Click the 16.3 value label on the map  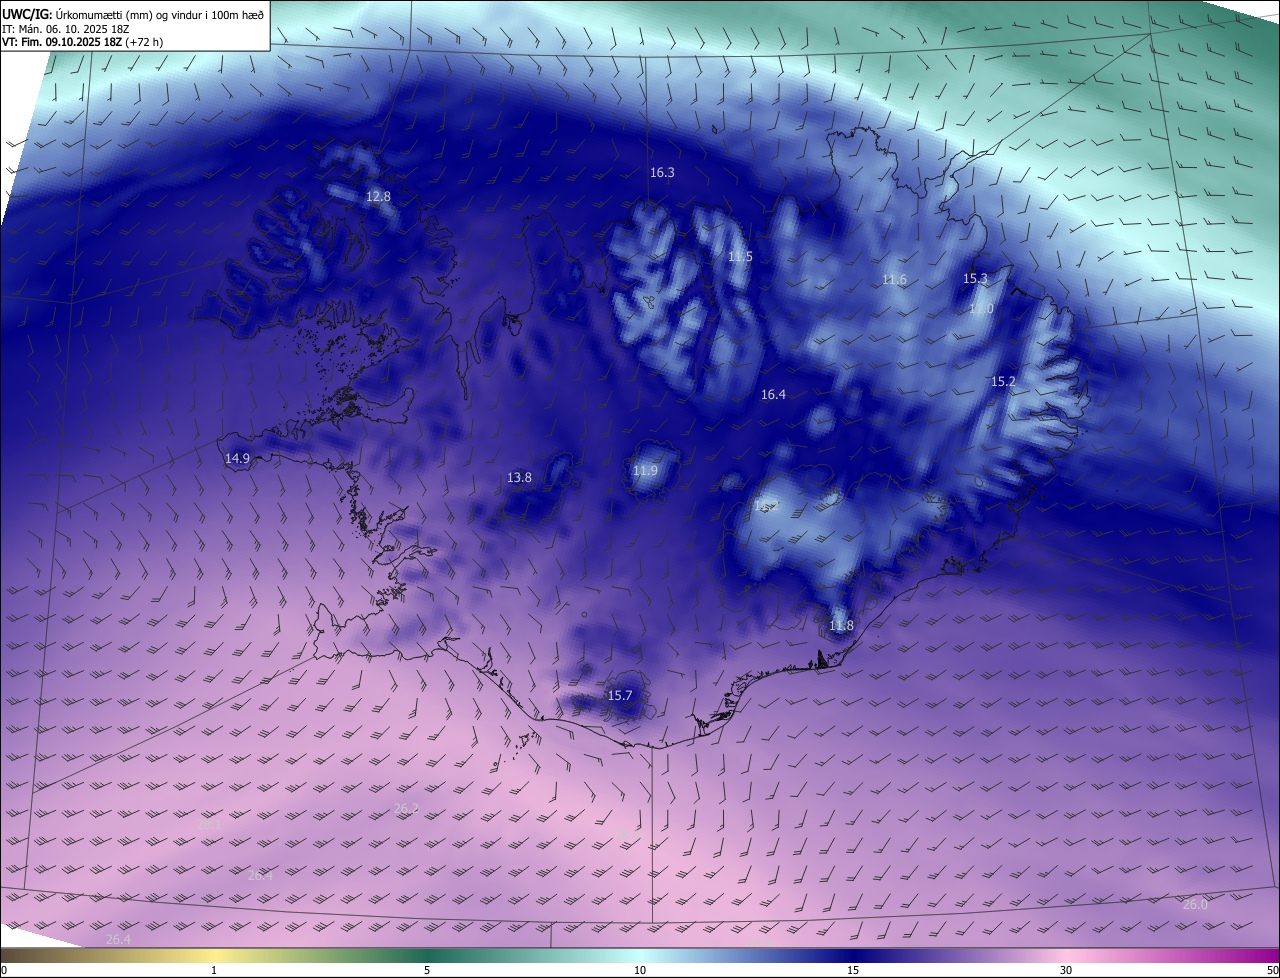point(662,173)
